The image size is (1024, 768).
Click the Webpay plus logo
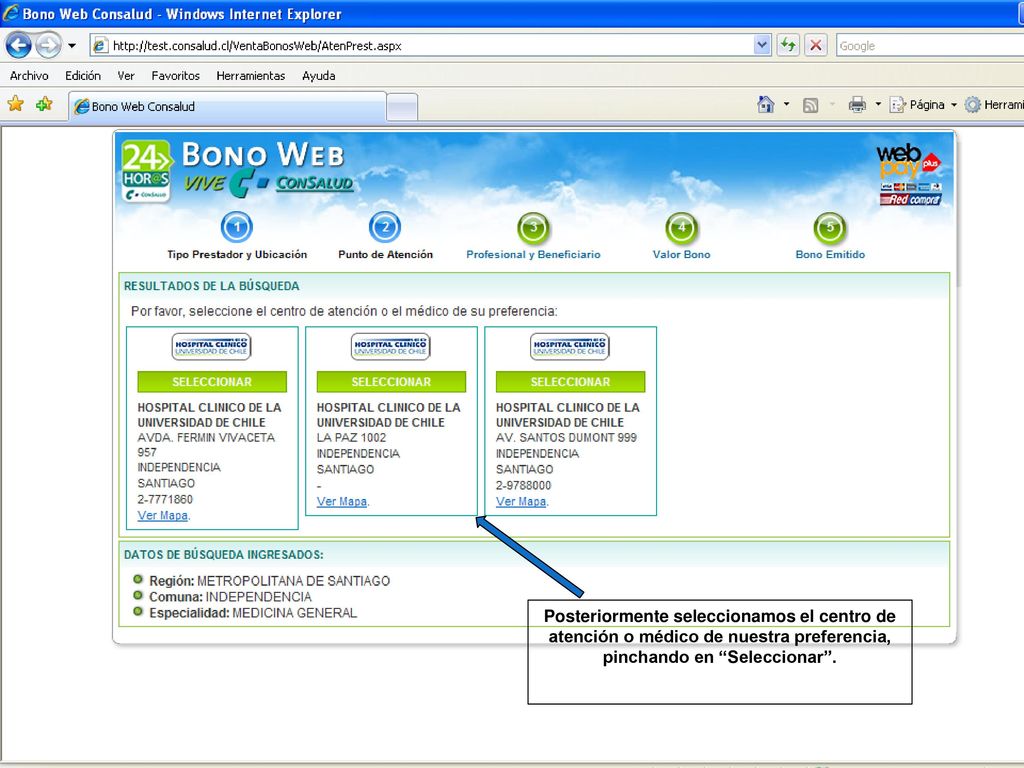pos(908,161)
